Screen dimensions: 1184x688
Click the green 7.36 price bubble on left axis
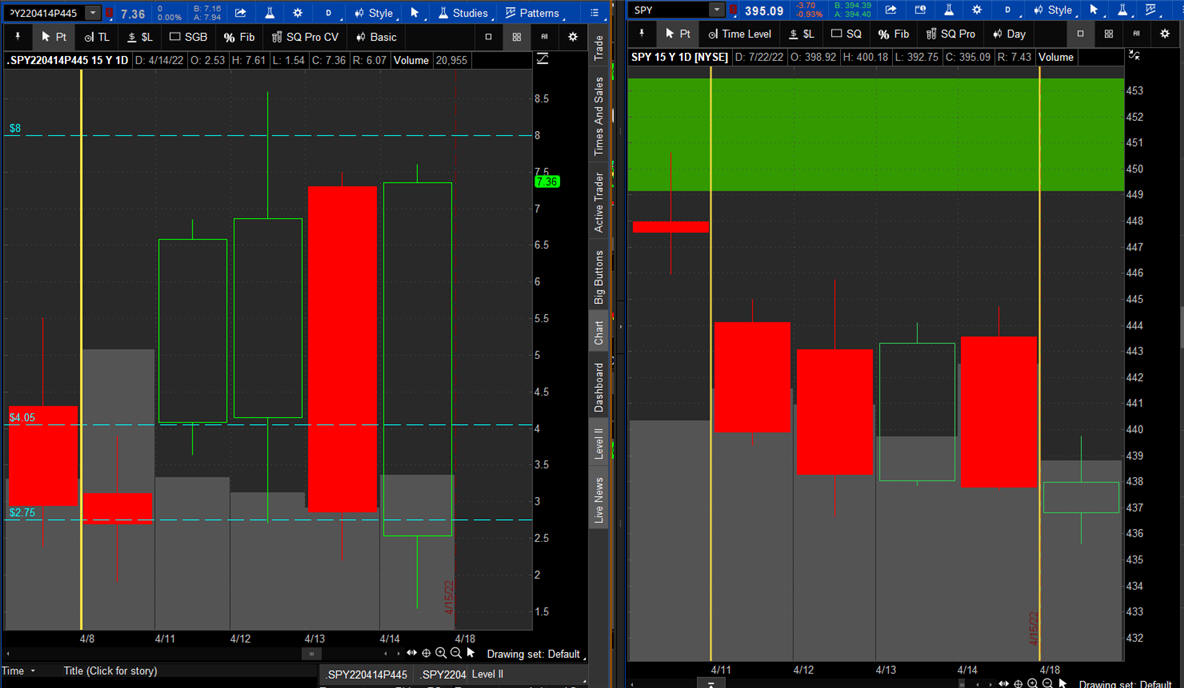click(547, 182)
